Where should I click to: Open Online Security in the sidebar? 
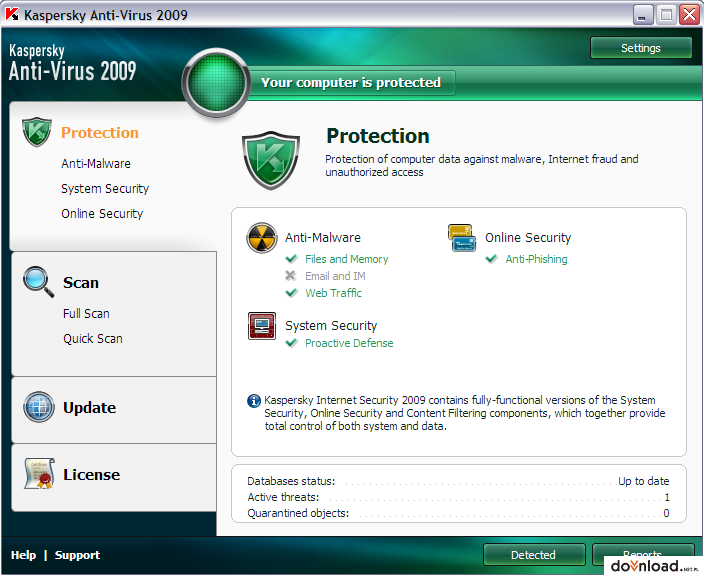click(x=102, y=214)
